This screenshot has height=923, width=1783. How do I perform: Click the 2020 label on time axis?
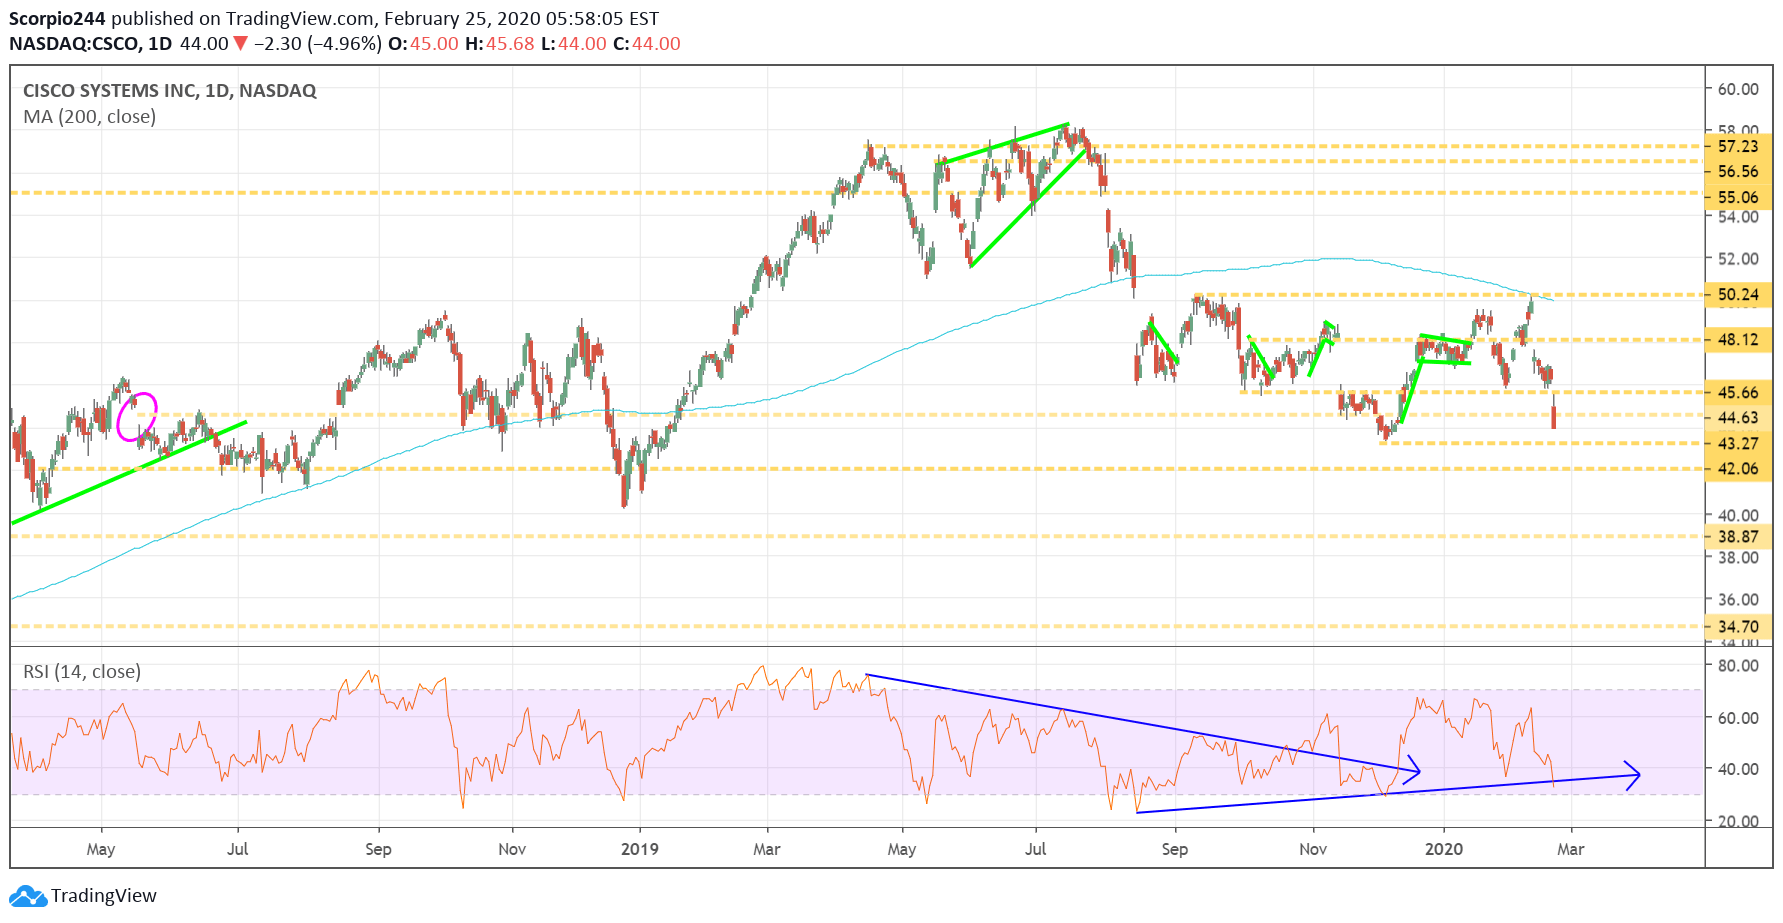tap(1444, 849)
